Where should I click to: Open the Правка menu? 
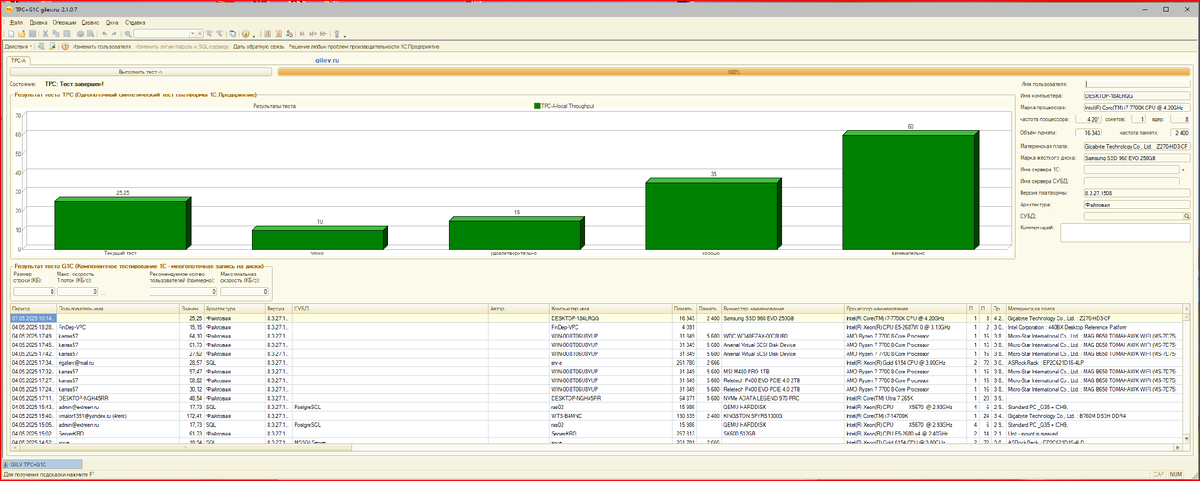38,22
